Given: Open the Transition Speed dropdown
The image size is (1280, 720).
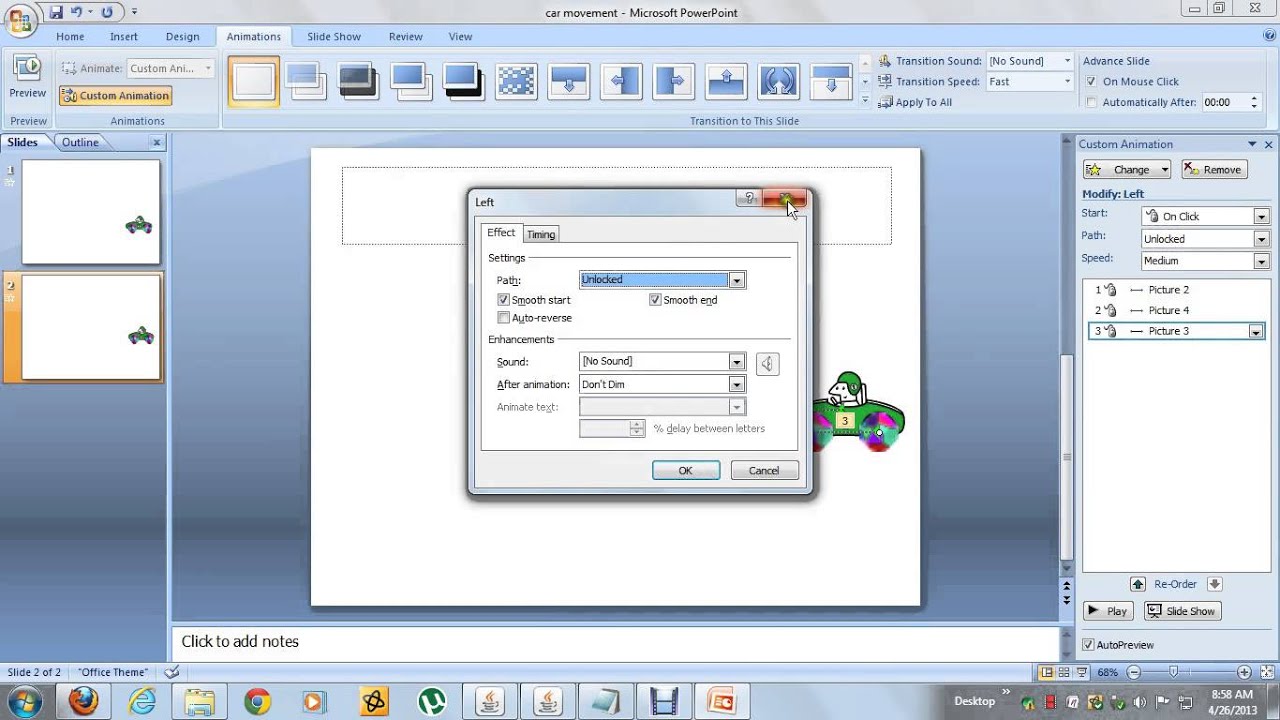Looking at the screenshot, I should (1067, 82).
